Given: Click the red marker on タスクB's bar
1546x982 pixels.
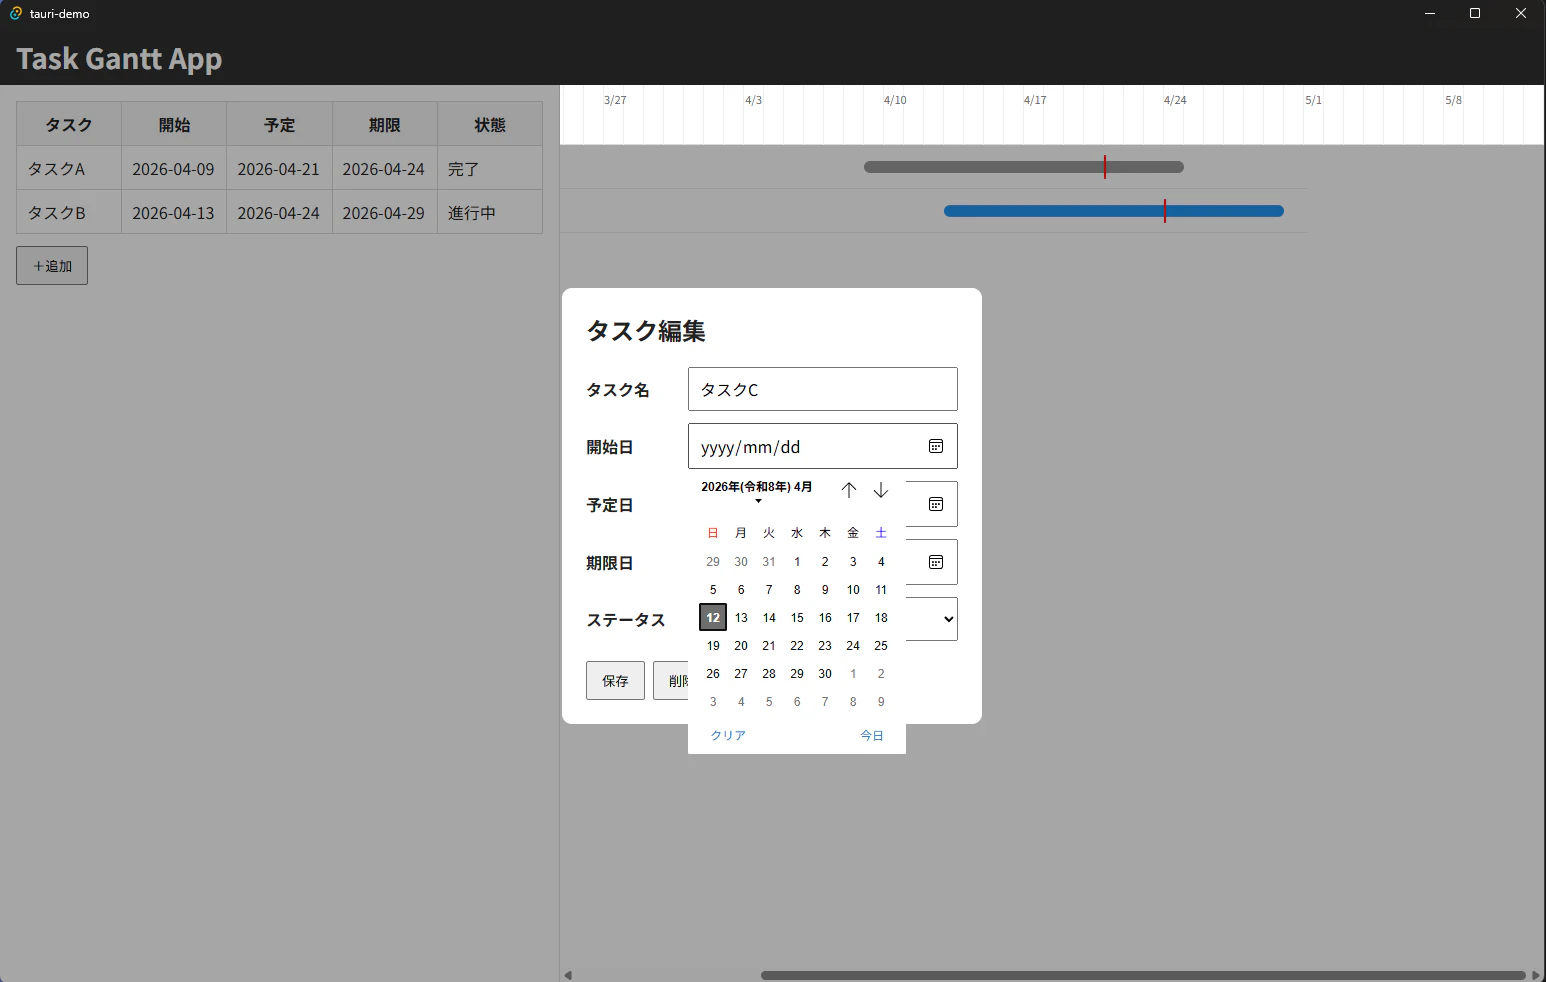Looking at the screenshot, I should coord(1165,211).
